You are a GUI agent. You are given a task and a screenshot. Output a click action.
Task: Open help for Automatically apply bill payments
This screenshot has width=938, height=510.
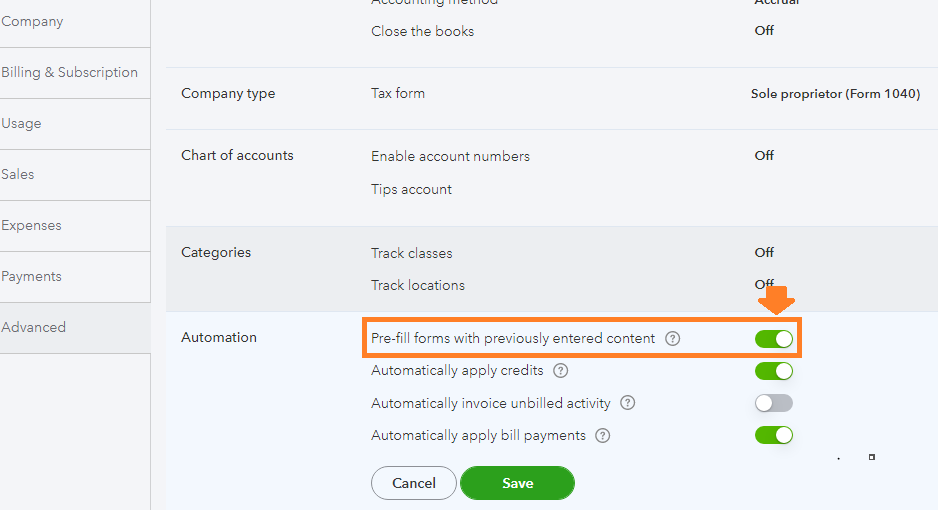coord(602,436)
